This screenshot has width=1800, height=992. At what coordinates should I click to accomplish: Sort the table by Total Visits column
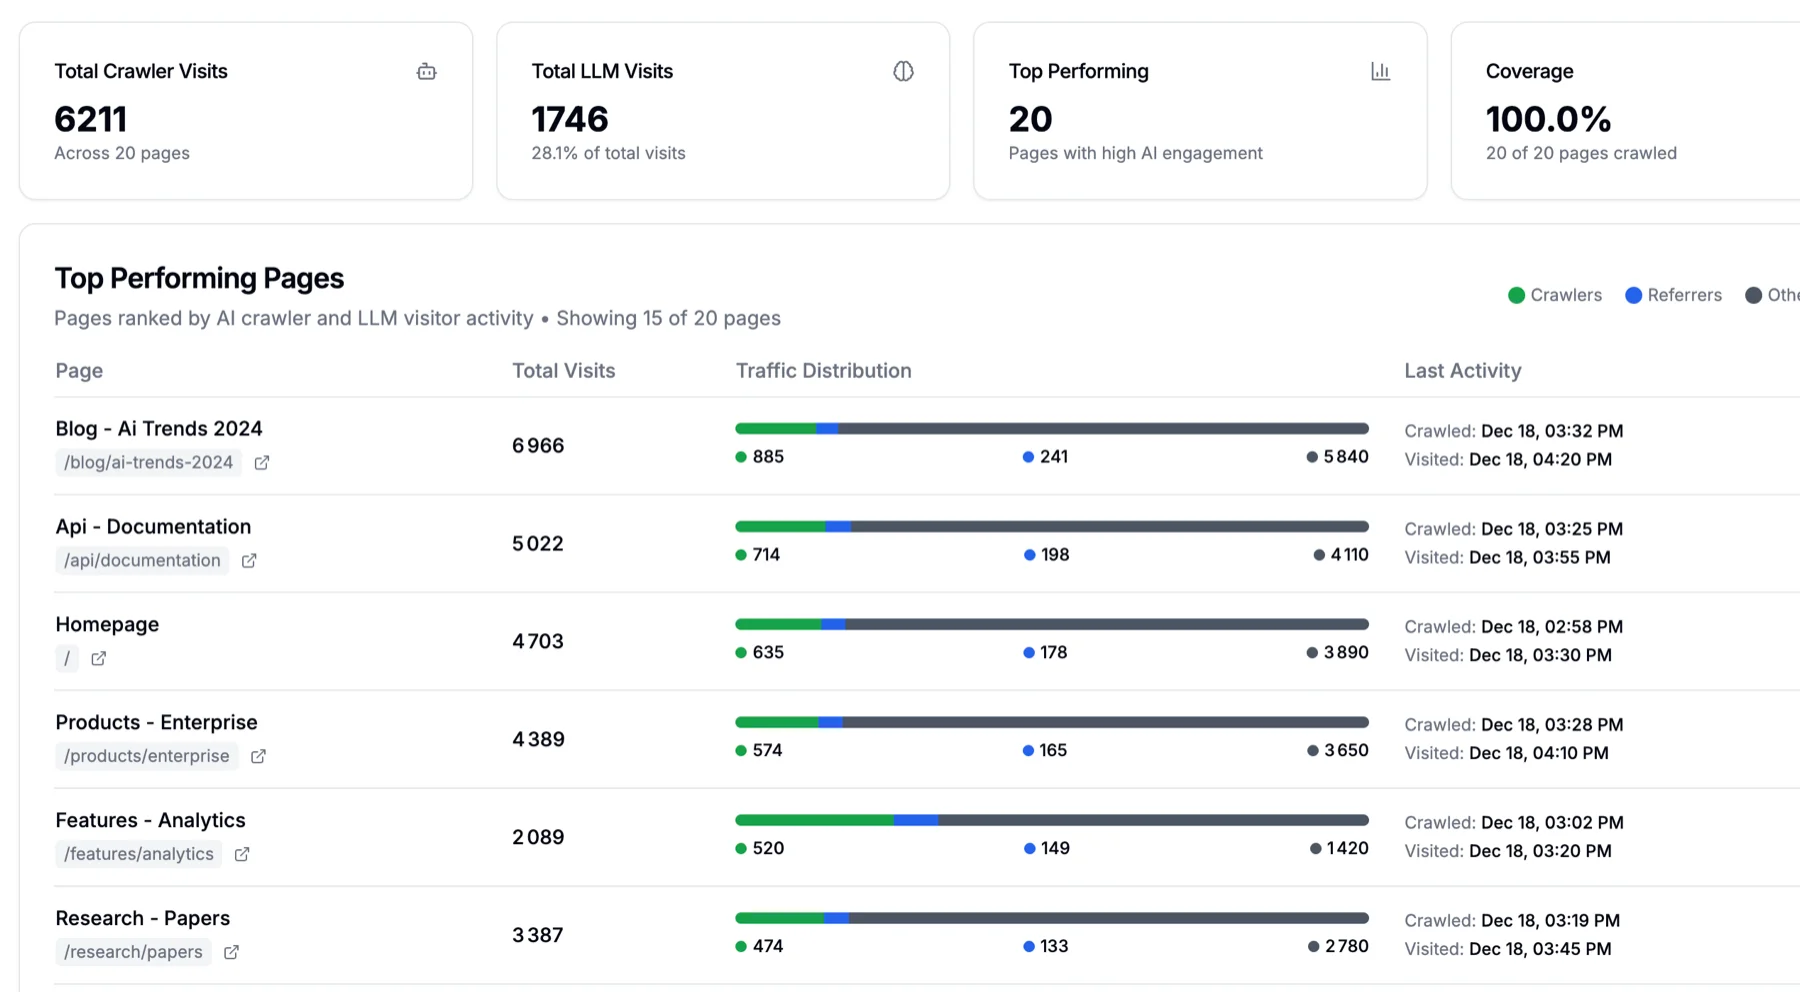(x=563, y=370)
